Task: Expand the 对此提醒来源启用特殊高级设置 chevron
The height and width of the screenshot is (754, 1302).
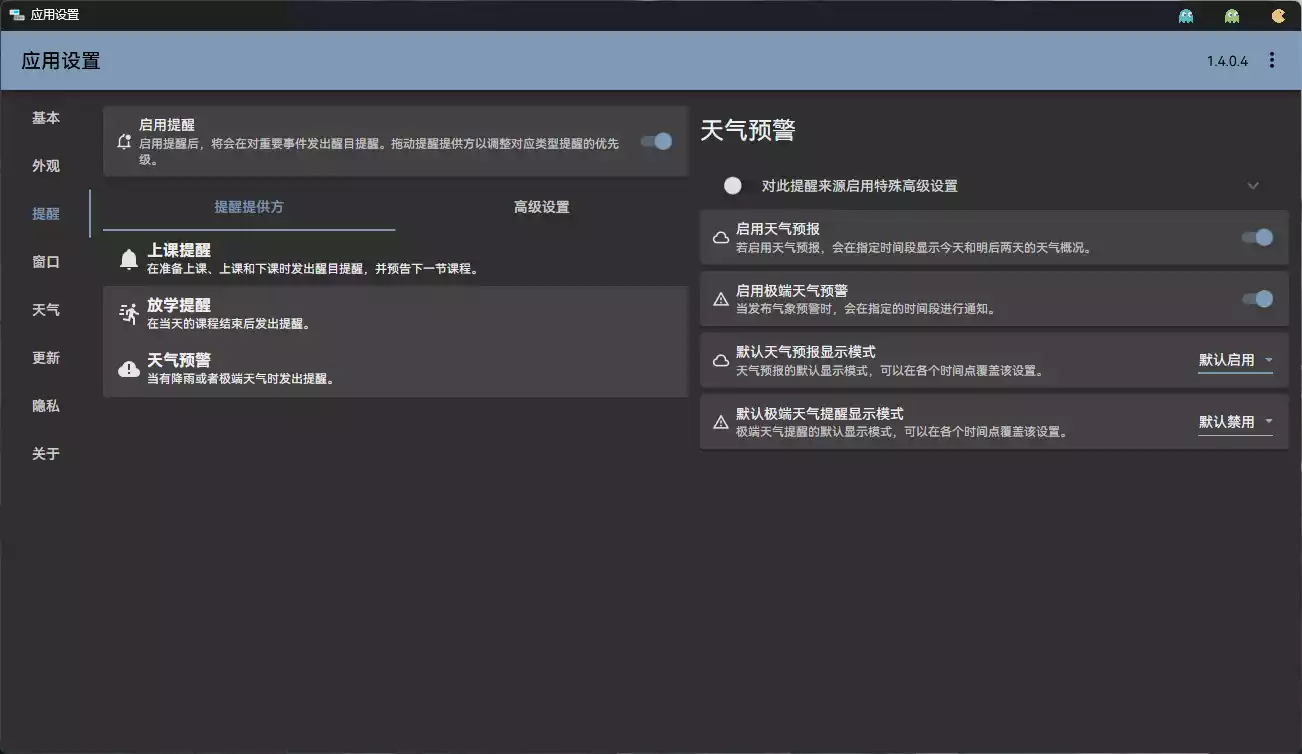Action: pos(1253,185)
